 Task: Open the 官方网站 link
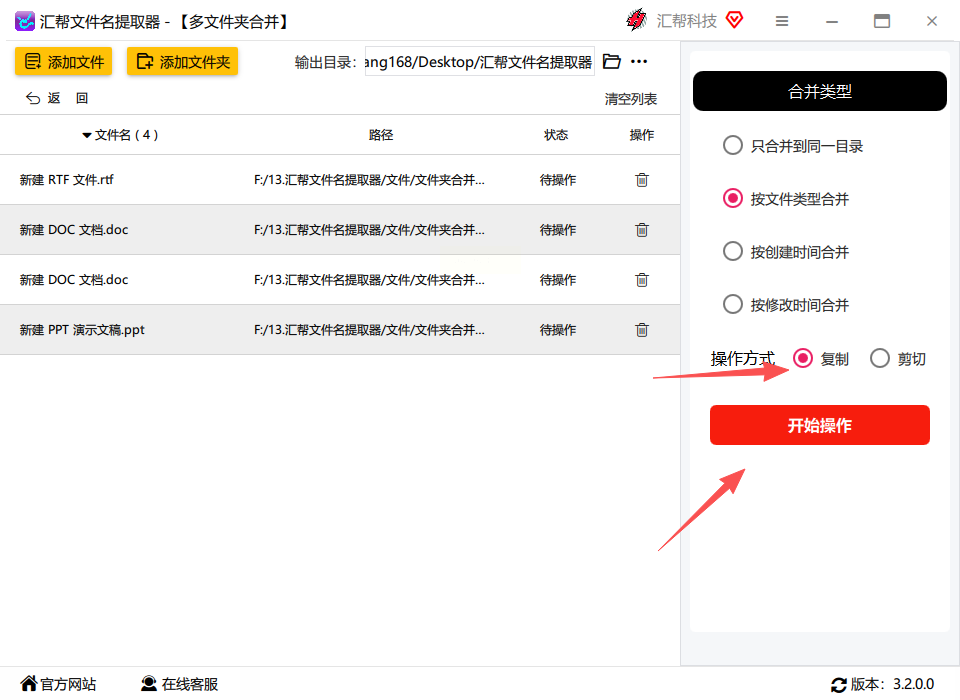[58, 684]
